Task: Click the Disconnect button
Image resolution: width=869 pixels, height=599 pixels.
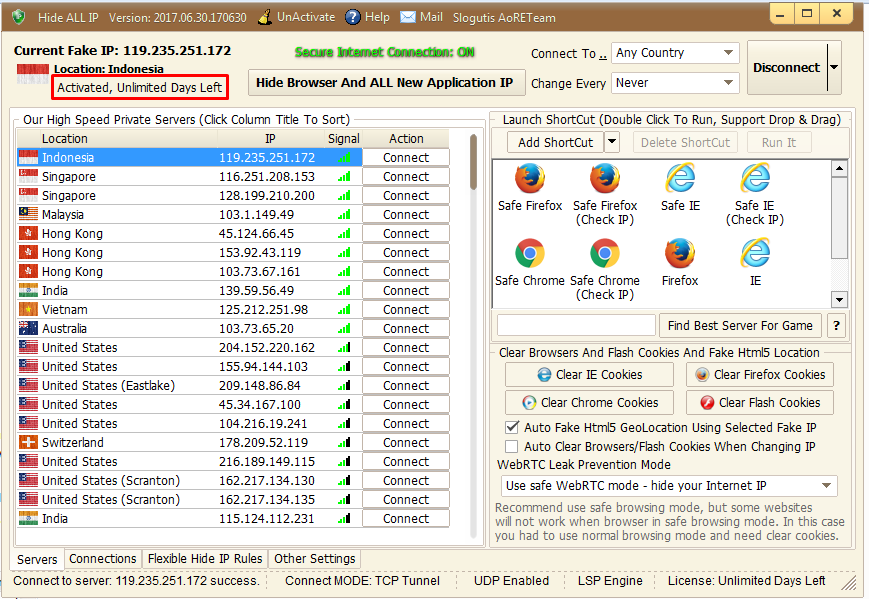Action: pos(786,68)
